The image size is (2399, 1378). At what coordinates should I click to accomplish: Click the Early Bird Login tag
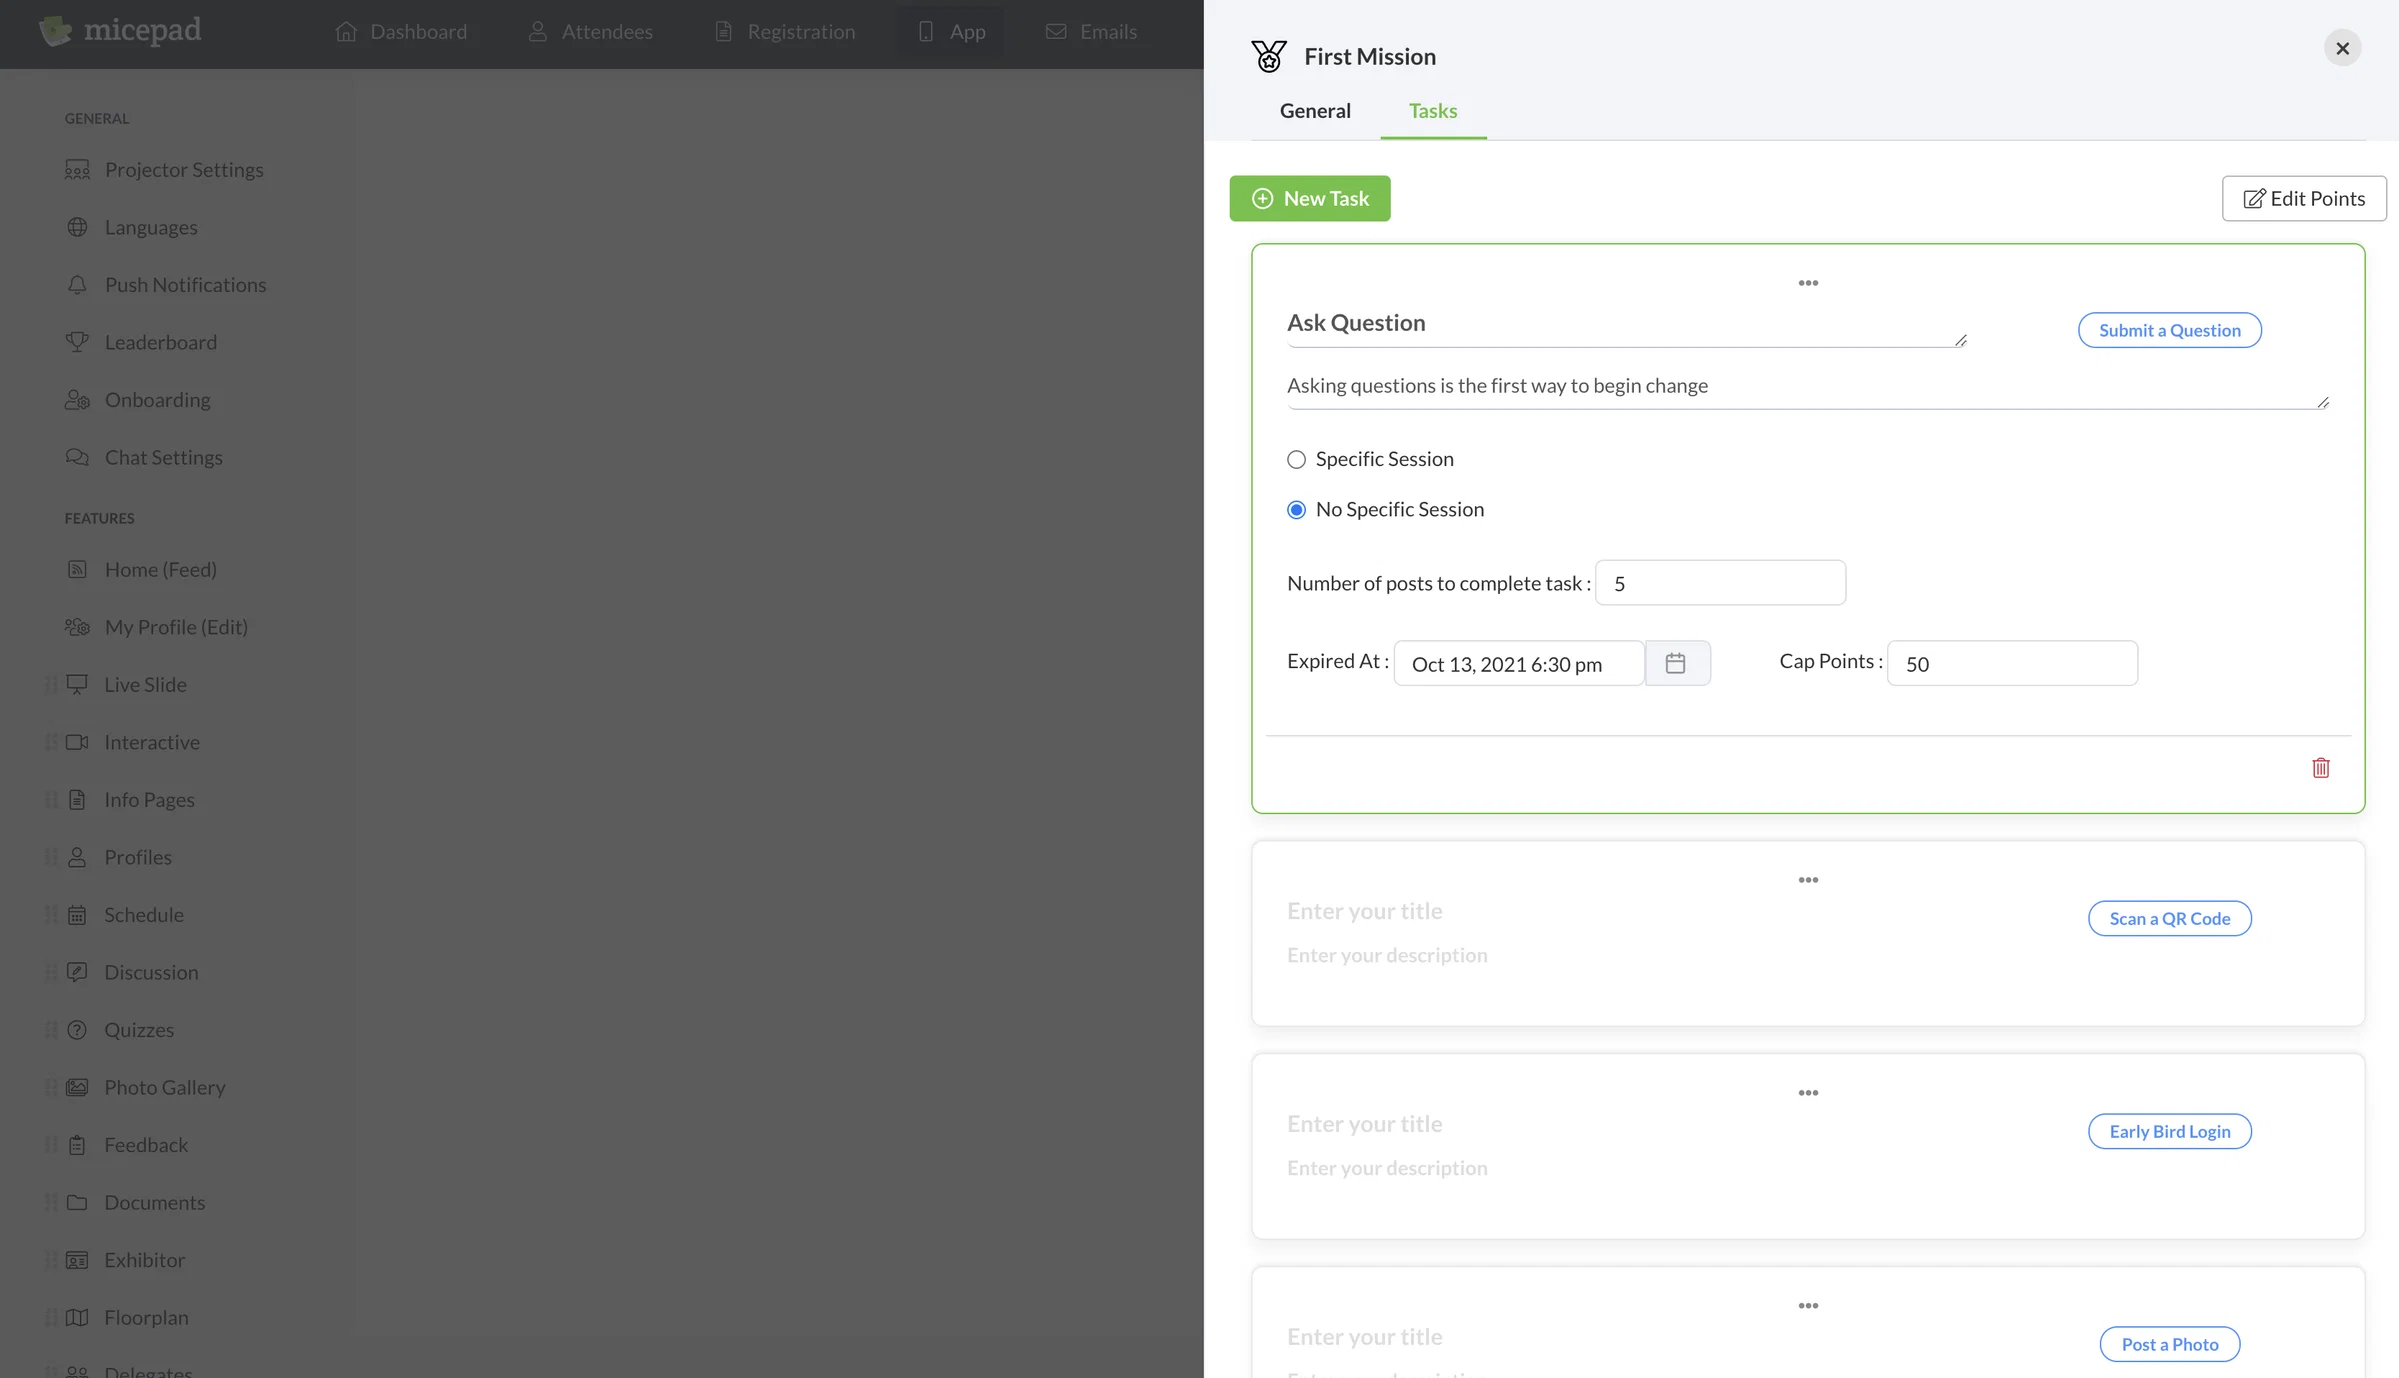click(x=2170, y=1131)
